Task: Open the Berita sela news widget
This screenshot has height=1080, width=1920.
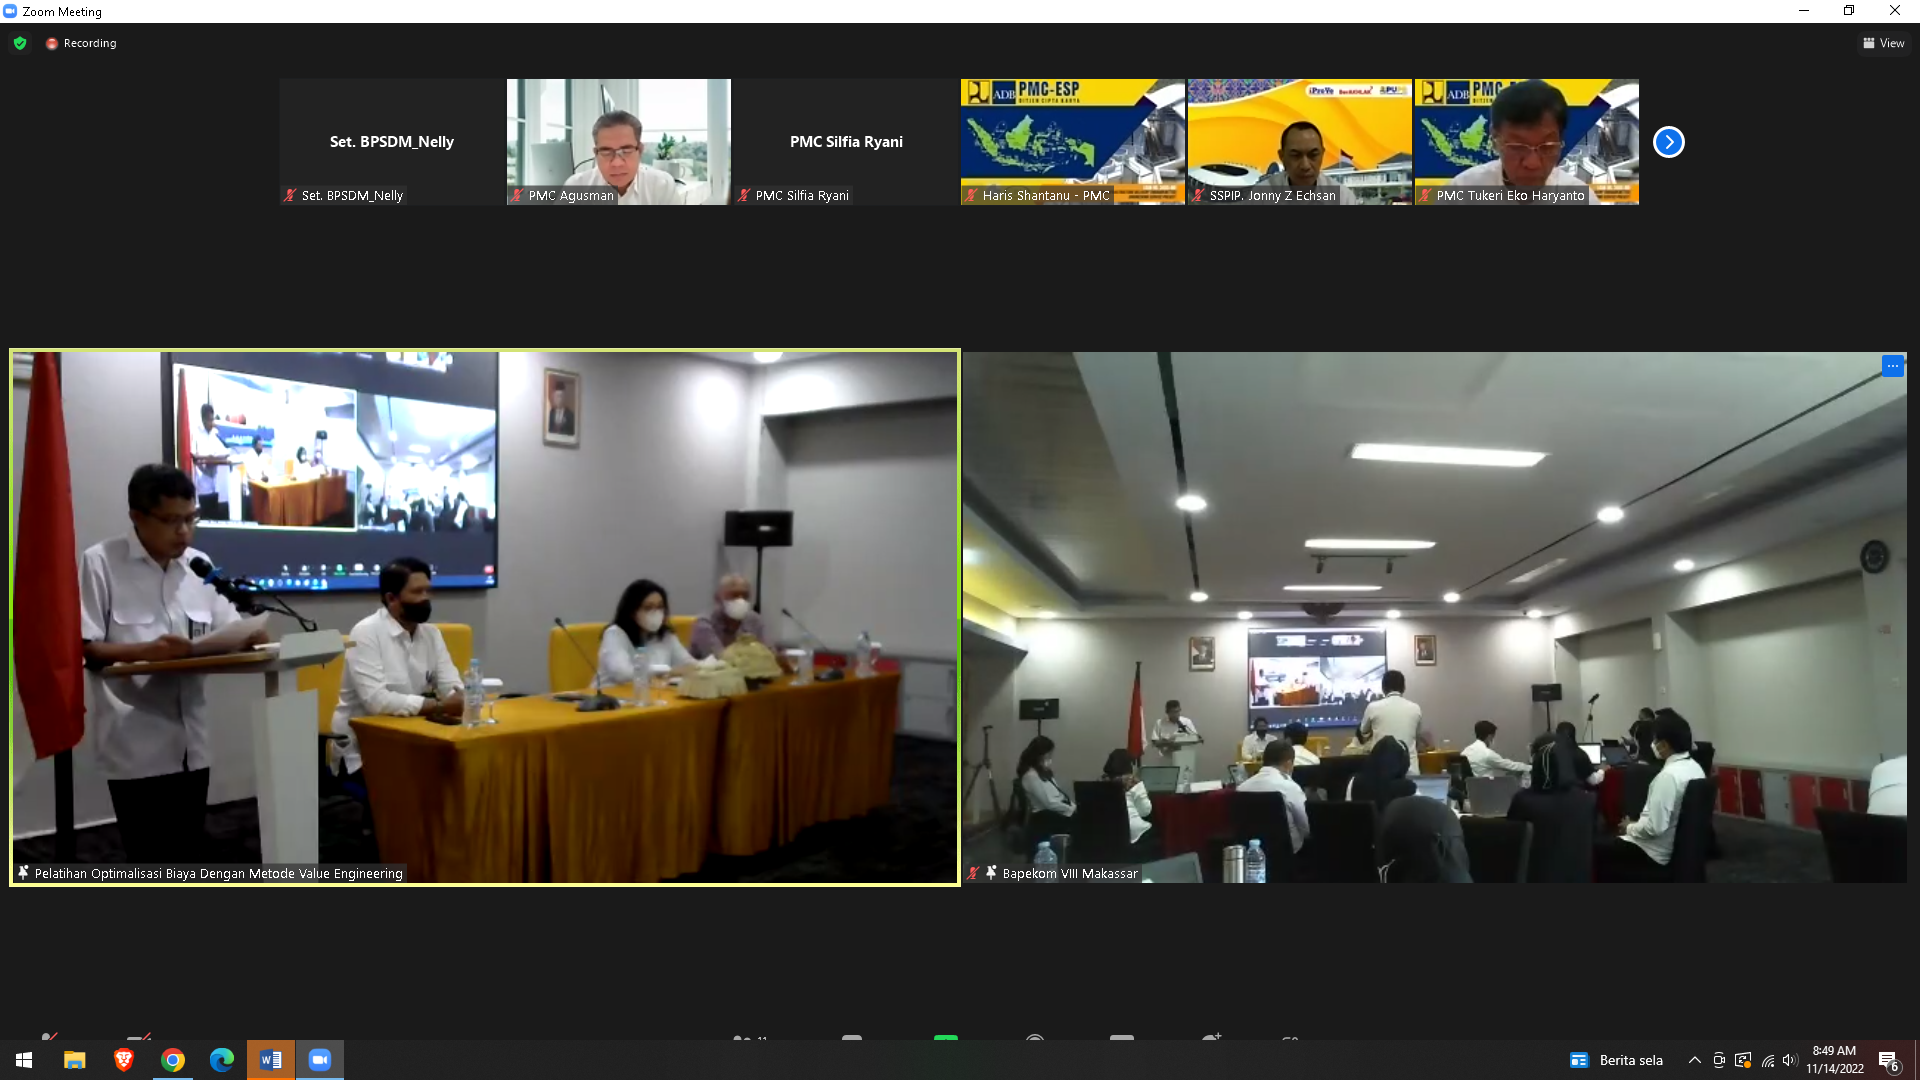Action: 1617,1060
